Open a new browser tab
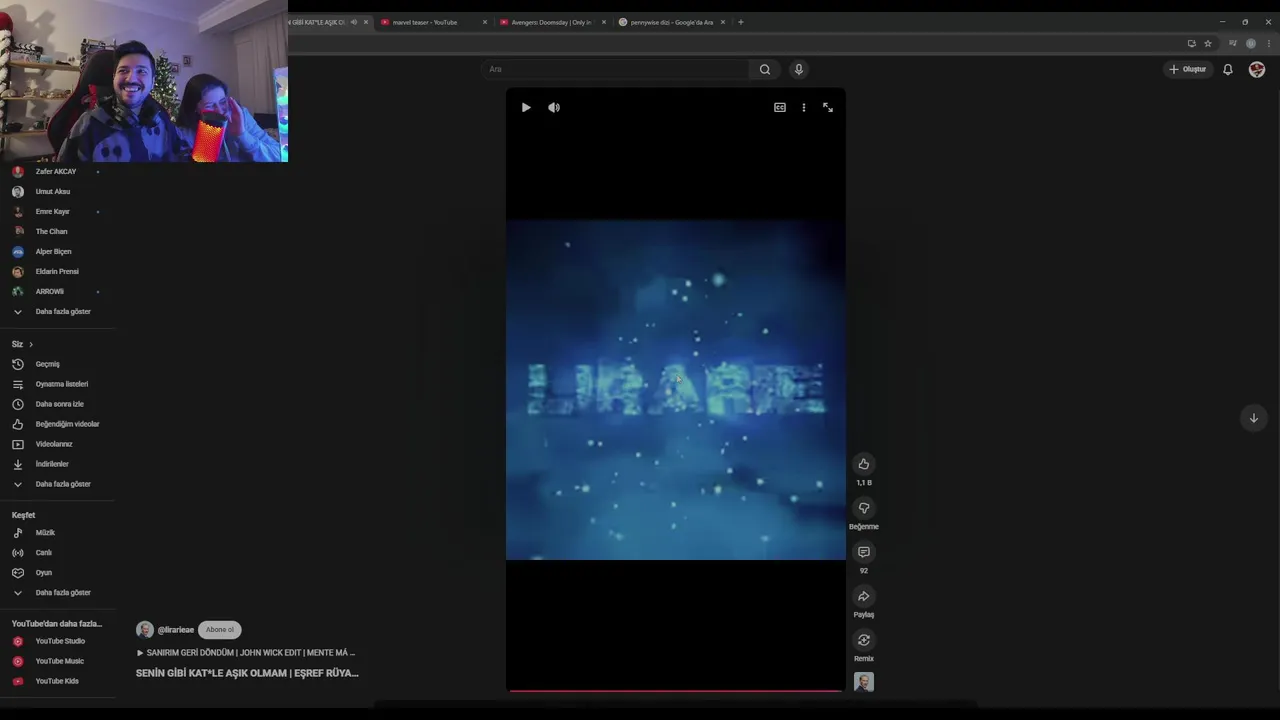The height and width of the screenshot is (720, 1280). pyautogui.click(x=741, y=22)
